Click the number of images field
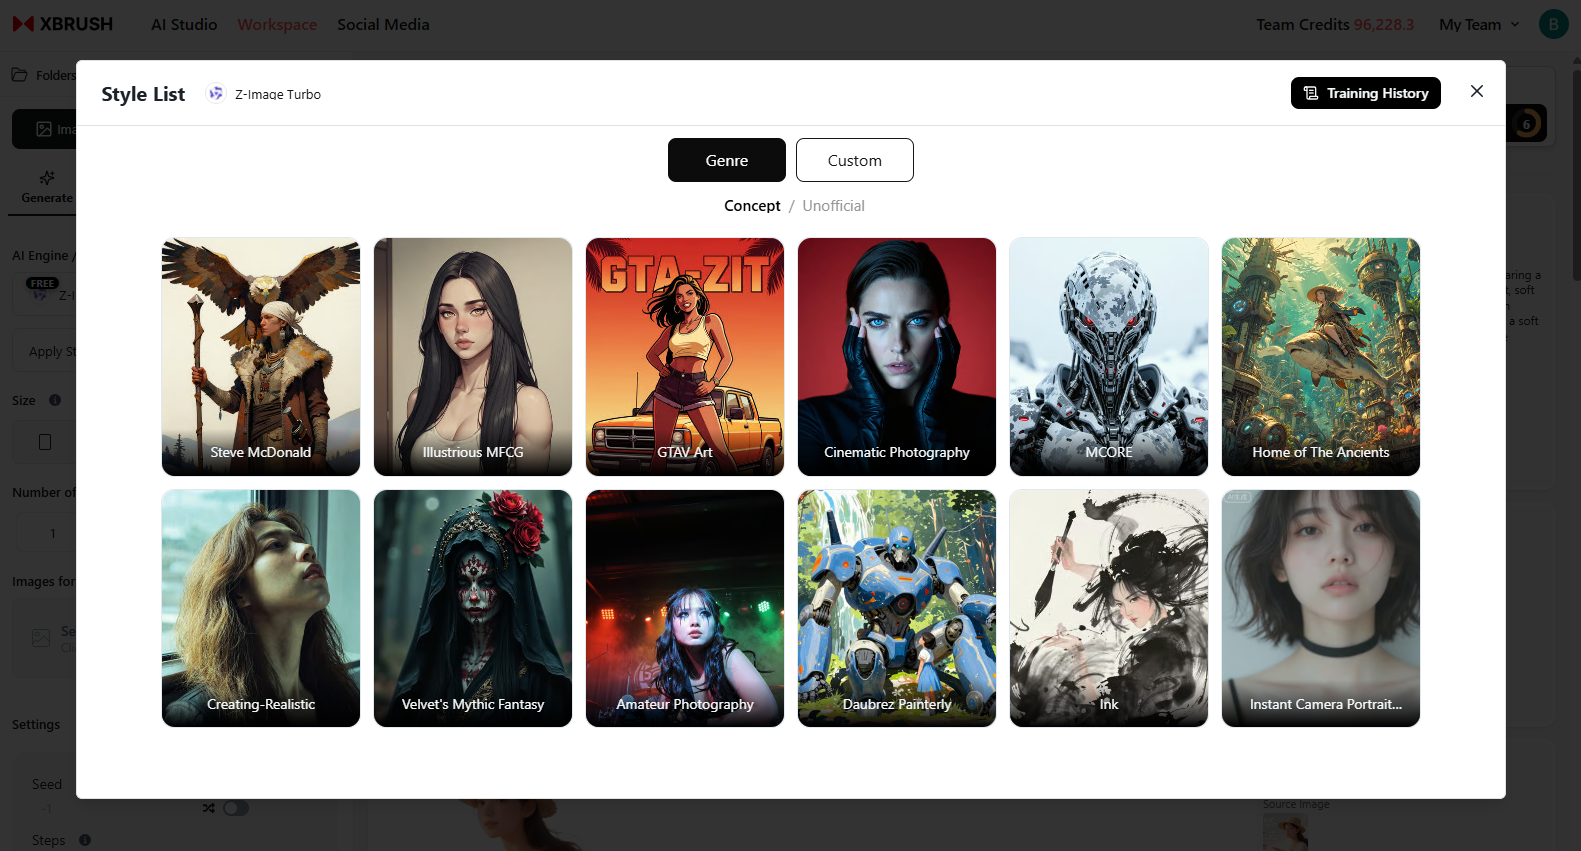Screen dimensions: 1581x851 [47, 533]
